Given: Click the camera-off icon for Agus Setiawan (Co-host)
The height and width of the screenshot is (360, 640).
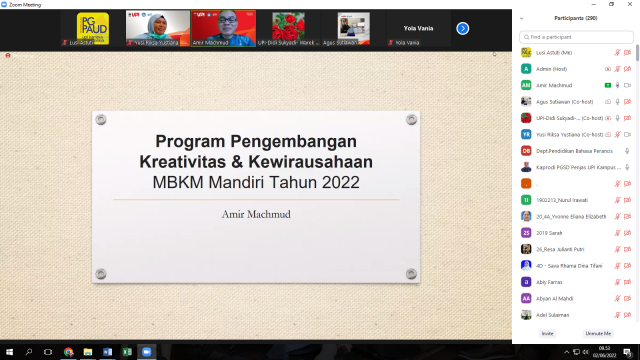Looking at the screenshot, I should (627, 102).
